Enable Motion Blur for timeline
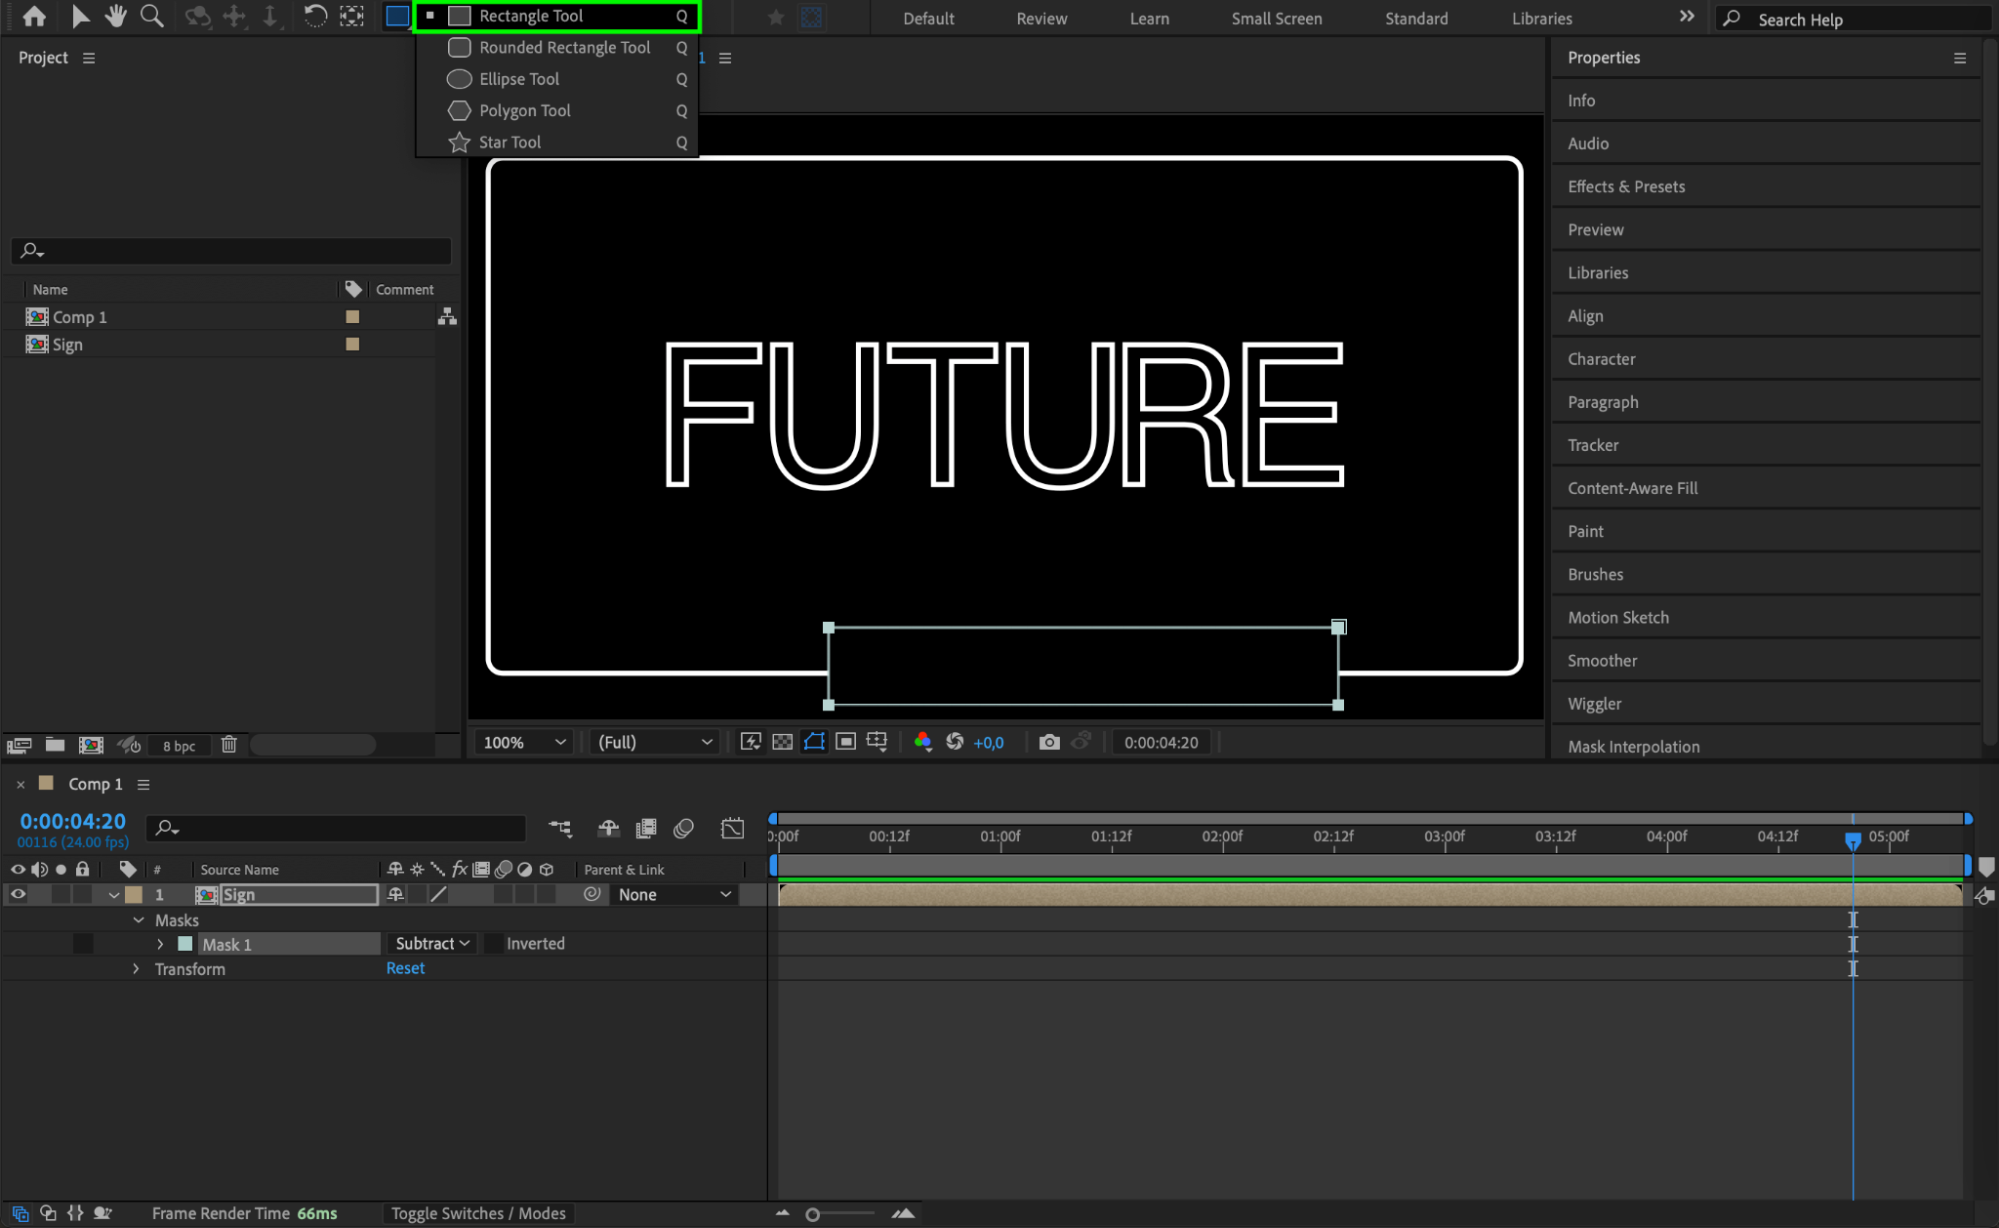The width and height of the screenshot is (1999, 1228). (684, 828)
